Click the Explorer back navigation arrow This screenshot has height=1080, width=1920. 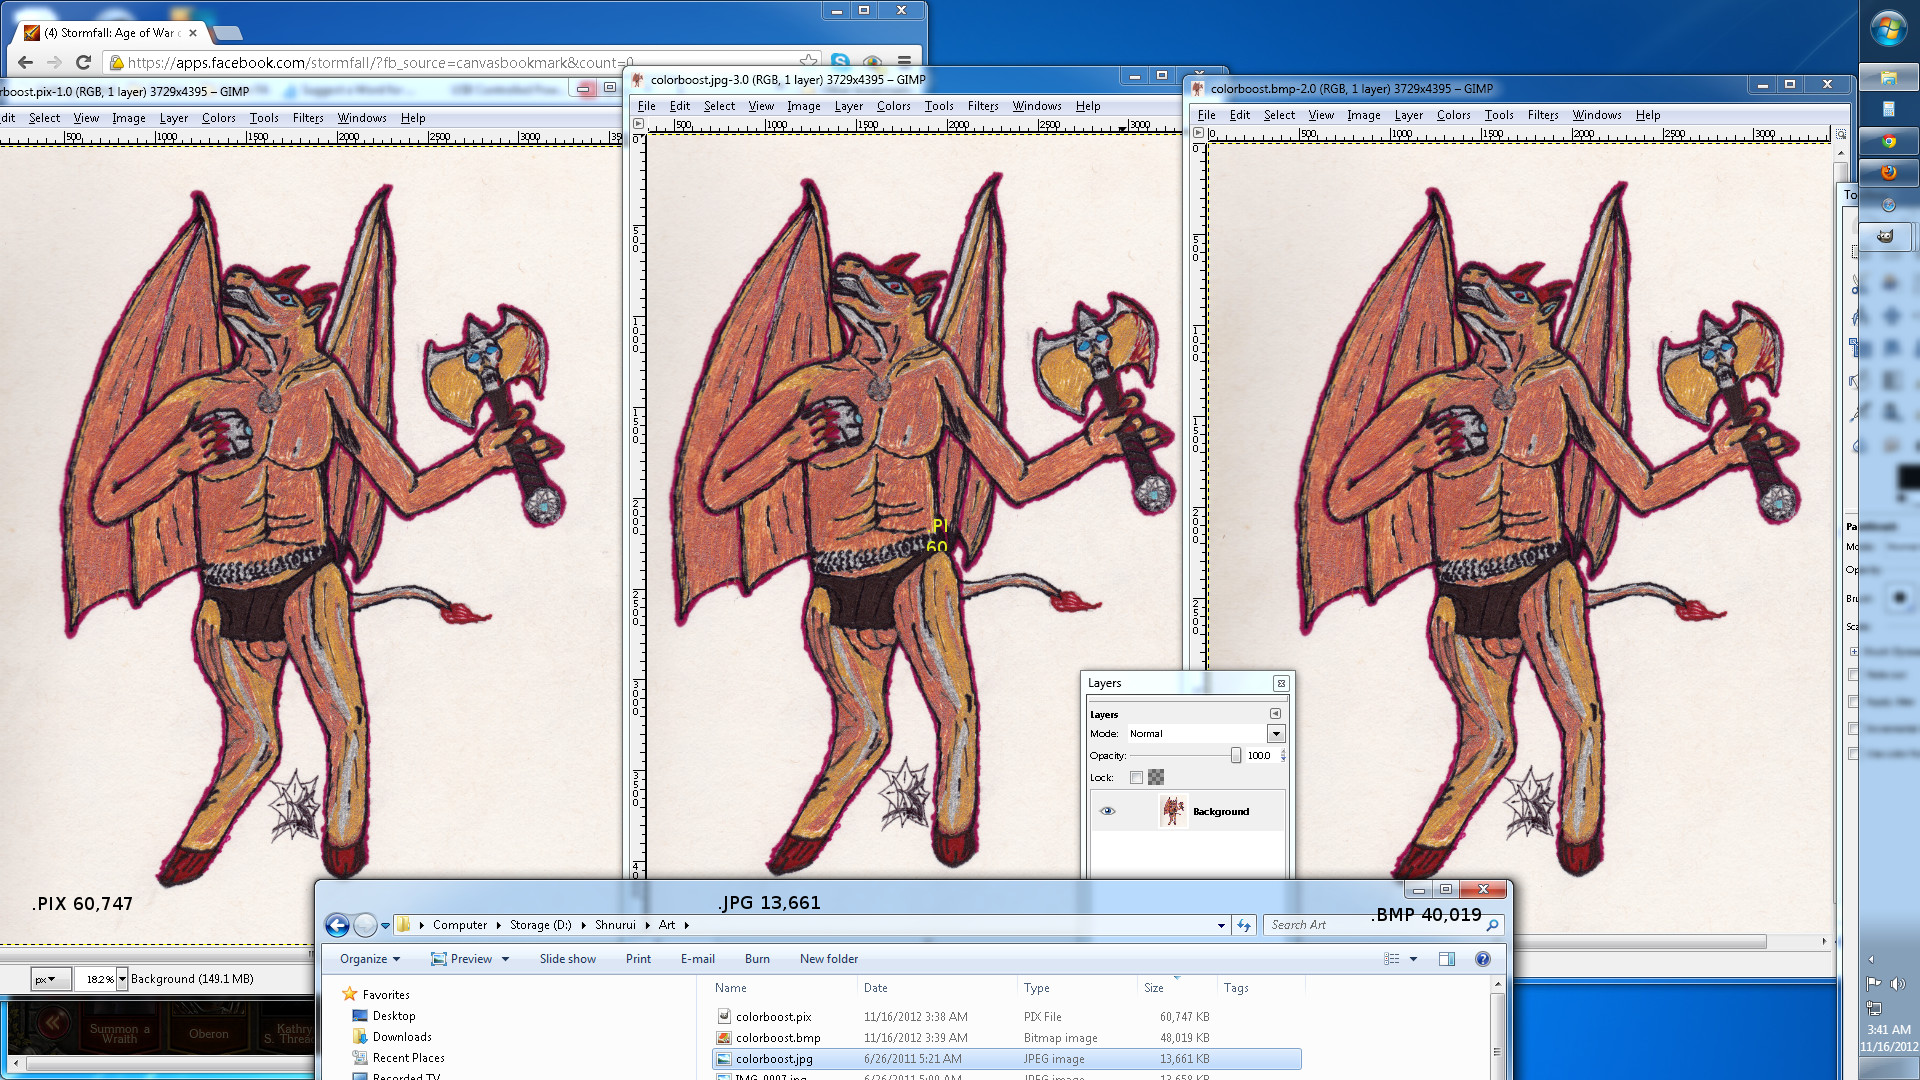pyautogui.click(x=338, y=925)
